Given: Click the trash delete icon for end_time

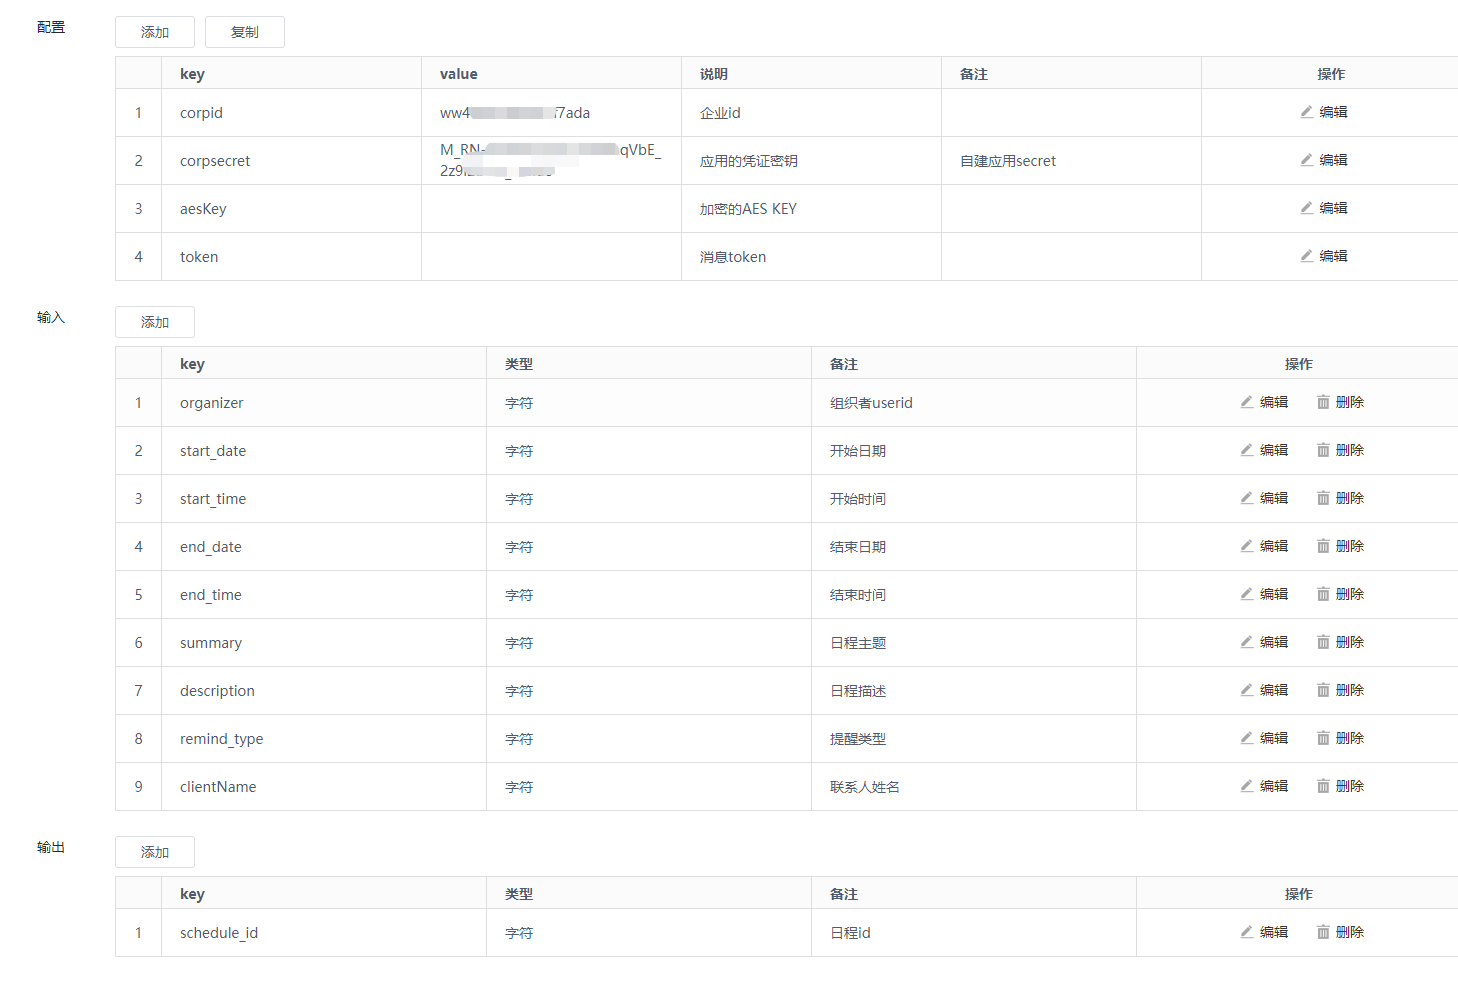Looking at the screenshot, I should coord(1323,594).
